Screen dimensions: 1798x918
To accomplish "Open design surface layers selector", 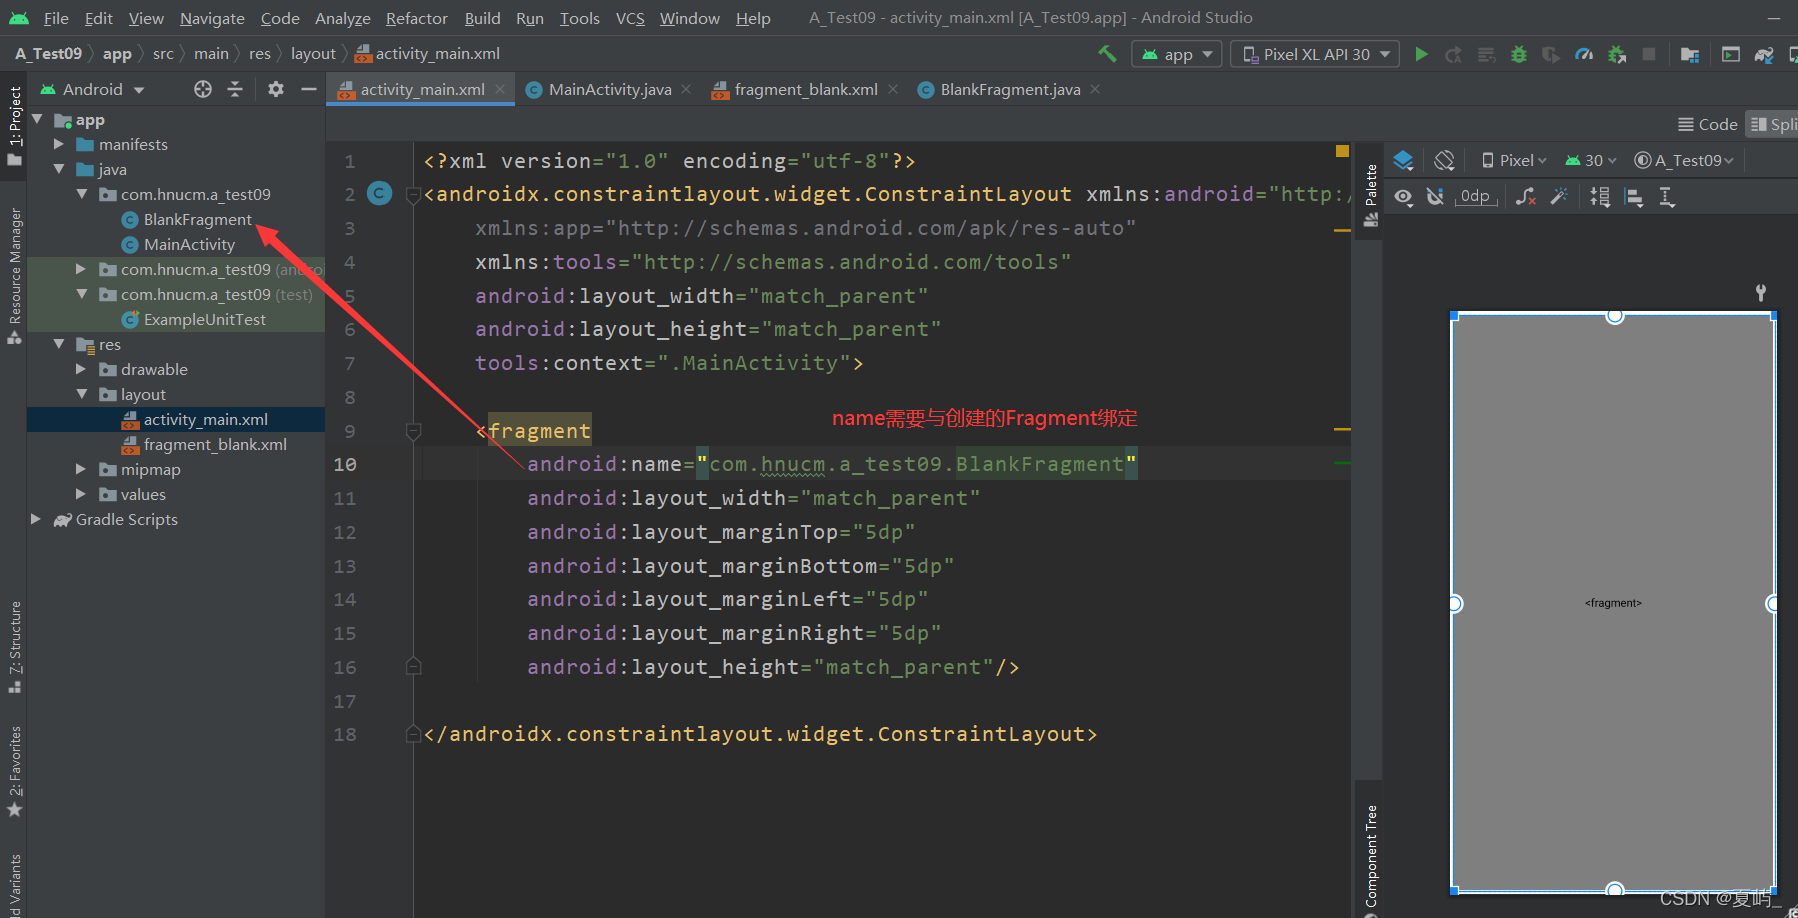I will (x=1403, y=160).
